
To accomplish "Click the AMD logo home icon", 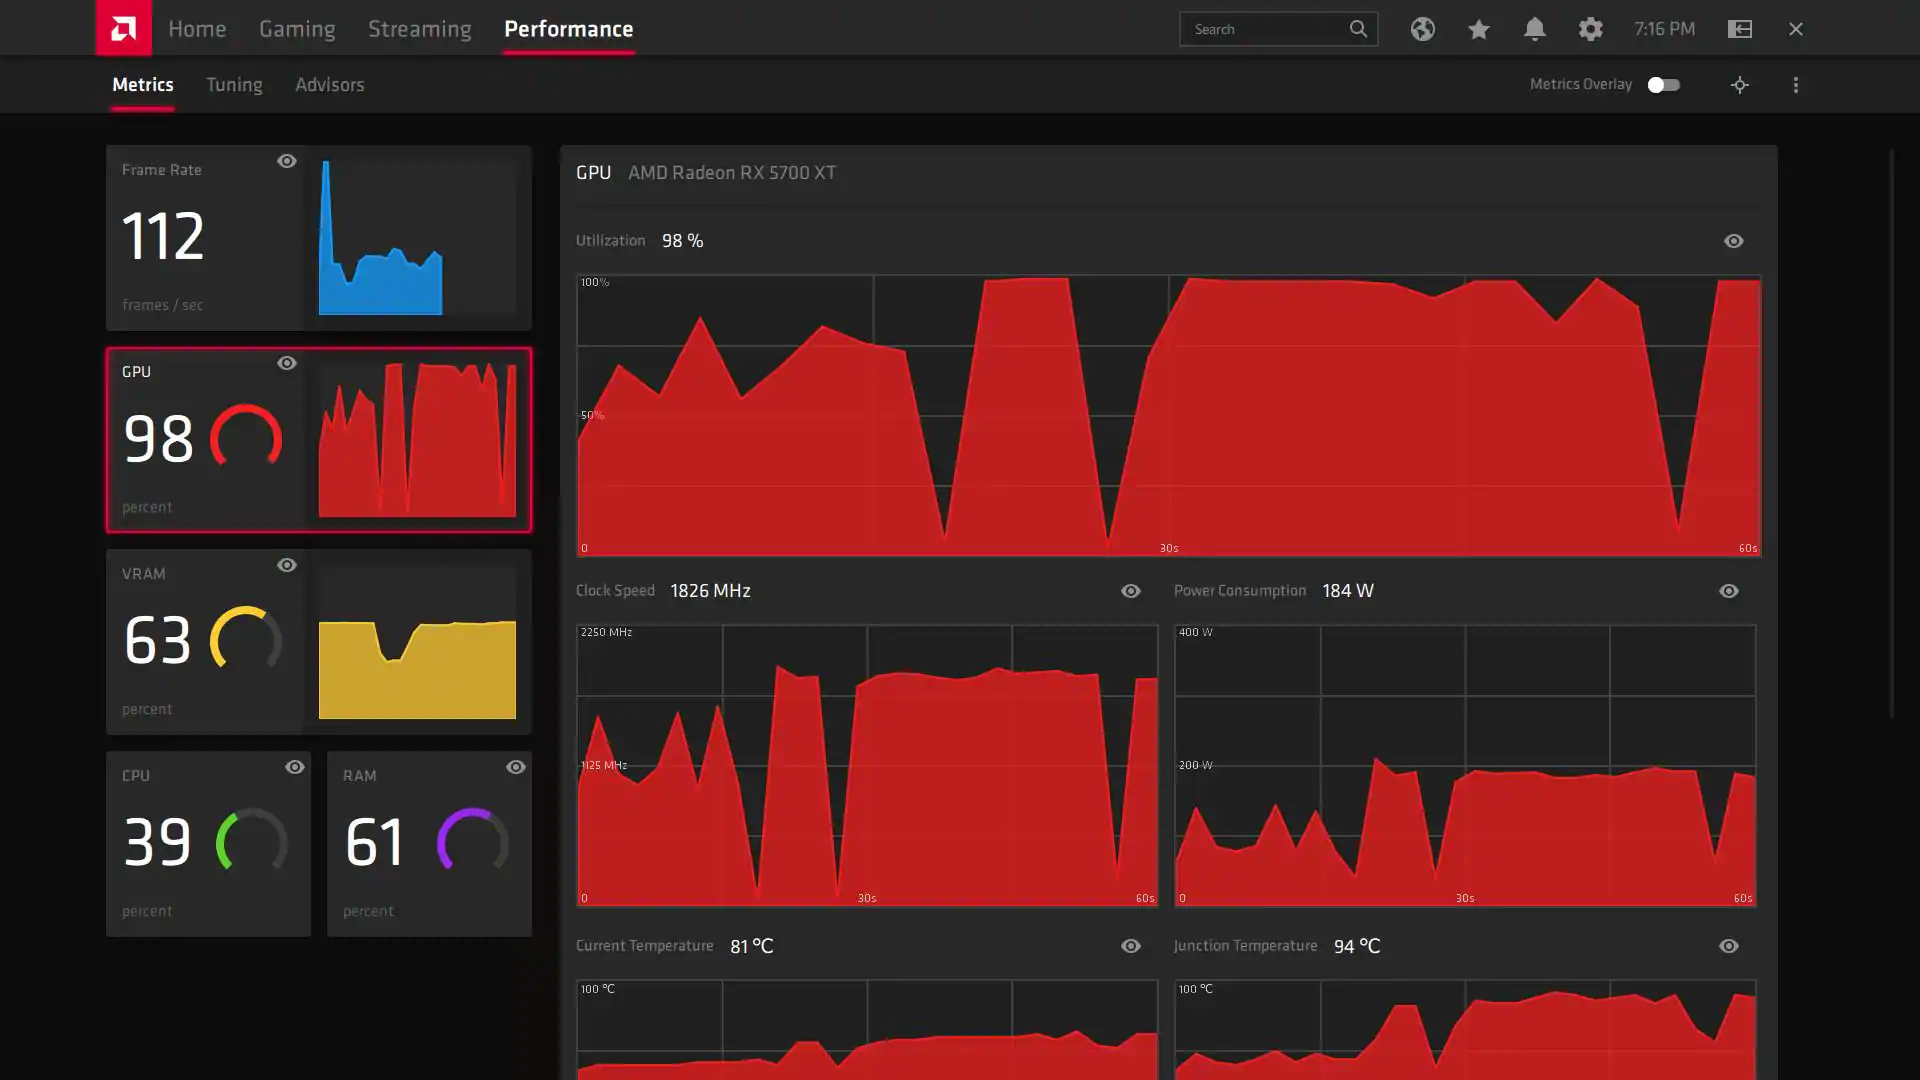I will [123, 28].
